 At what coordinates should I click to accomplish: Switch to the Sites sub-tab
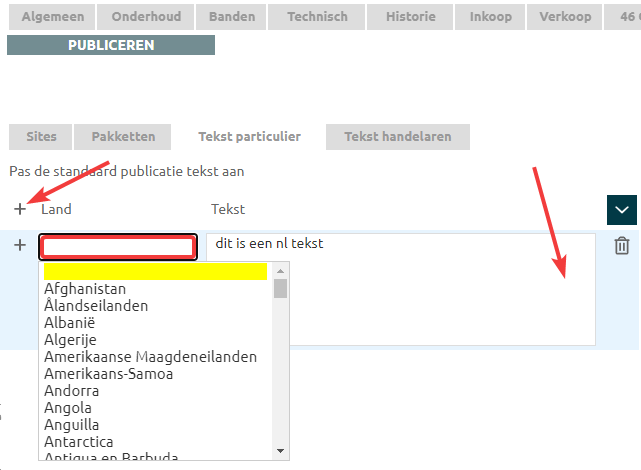tap(41, 137)
